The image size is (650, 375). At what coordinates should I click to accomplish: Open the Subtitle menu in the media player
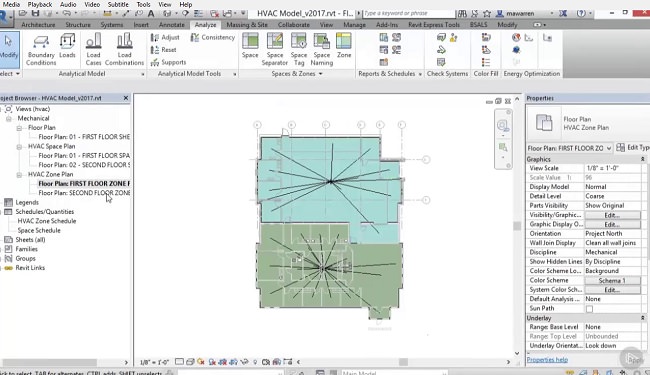point(118,5)
